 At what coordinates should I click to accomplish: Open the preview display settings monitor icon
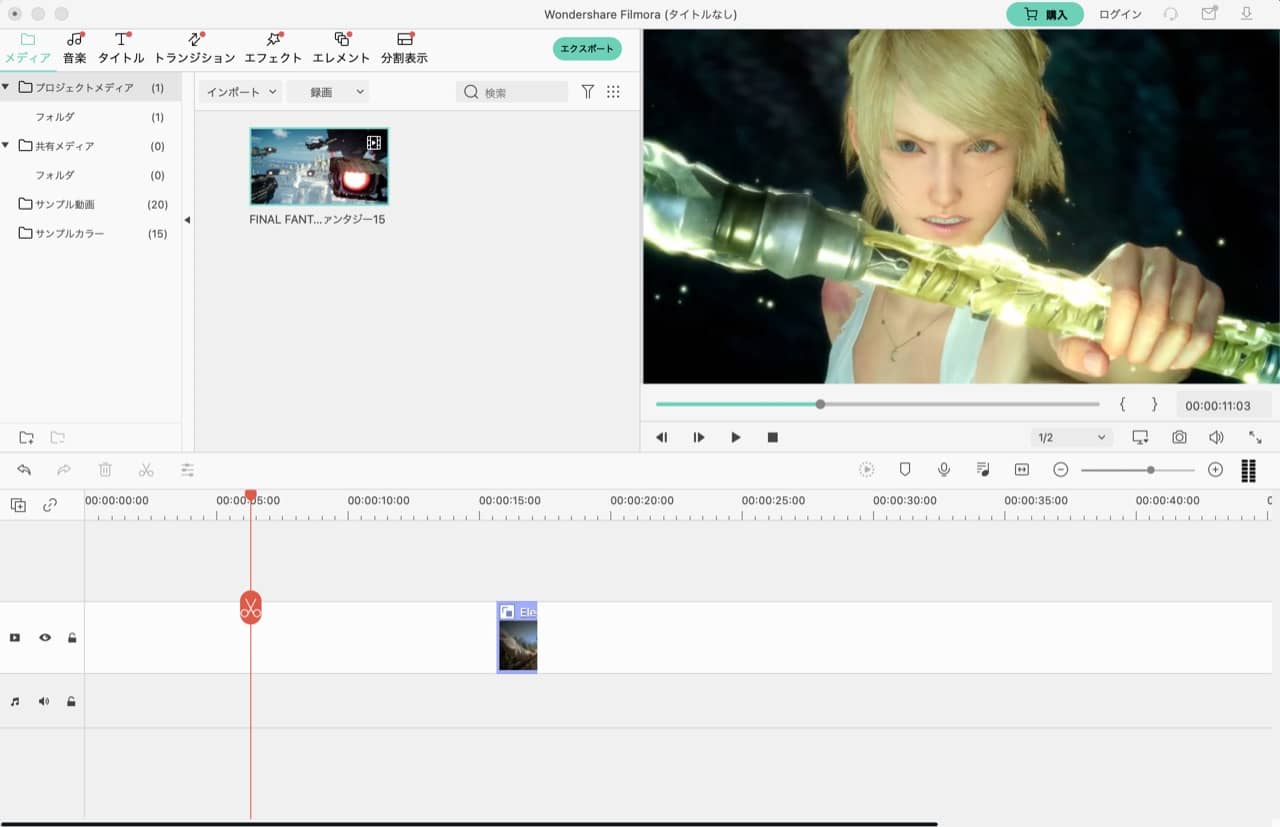pos(1140,437)
